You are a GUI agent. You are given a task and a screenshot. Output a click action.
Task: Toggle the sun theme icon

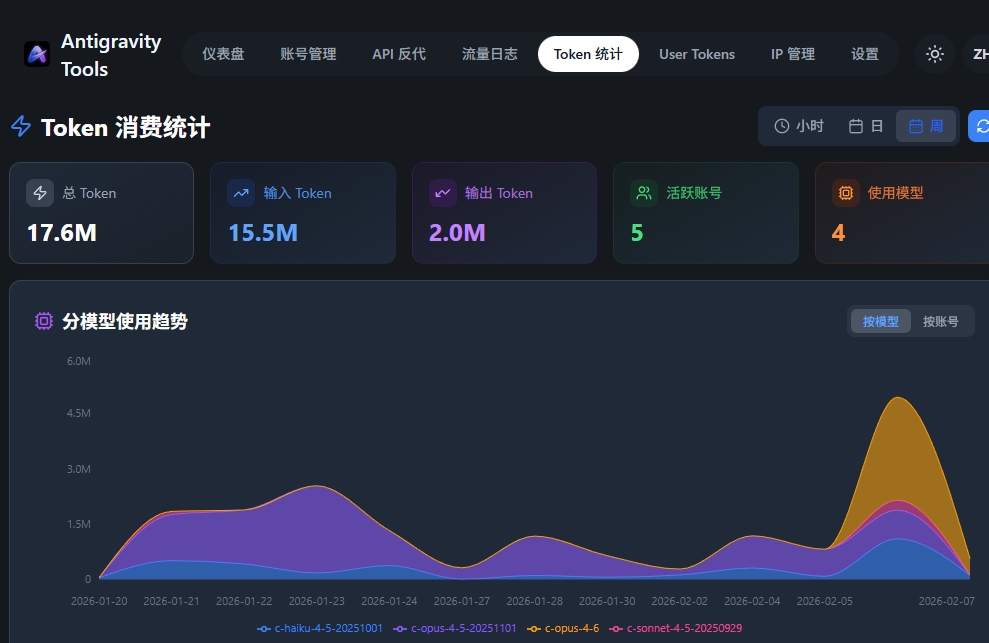pos(935,54)
